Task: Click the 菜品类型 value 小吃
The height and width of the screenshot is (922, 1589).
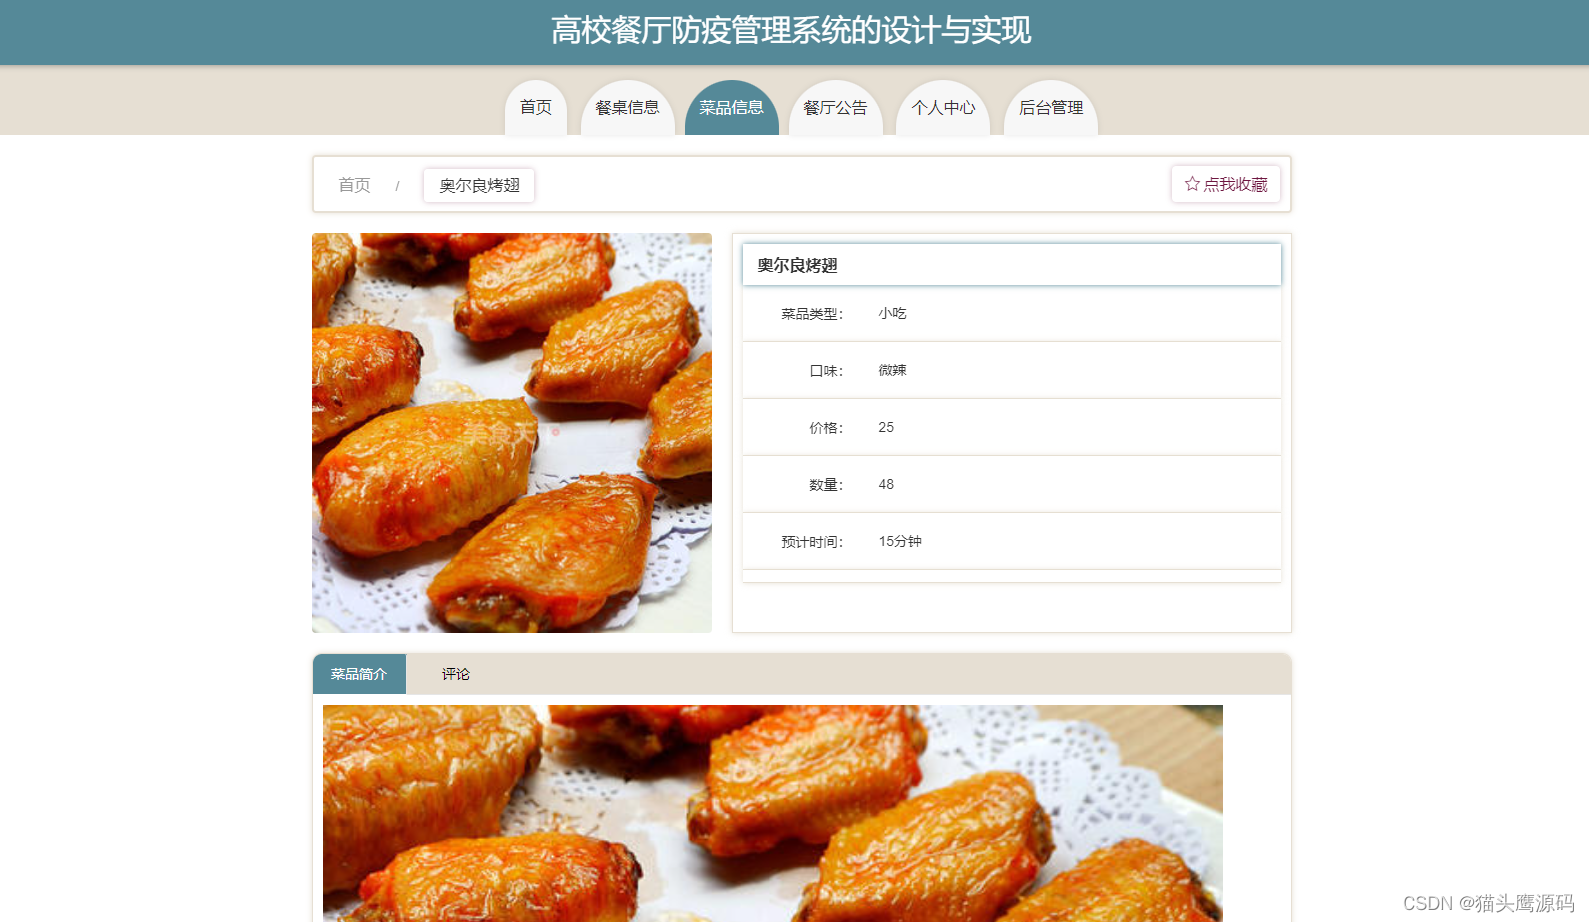Action: pos(892,313)
